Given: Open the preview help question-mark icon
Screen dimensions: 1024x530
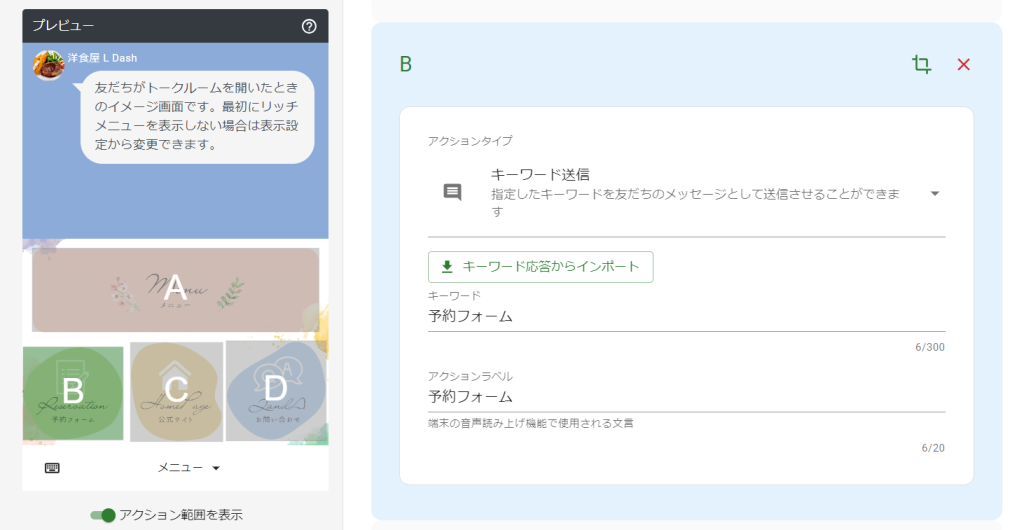Looking at the screenshot, I should point(309,26).
